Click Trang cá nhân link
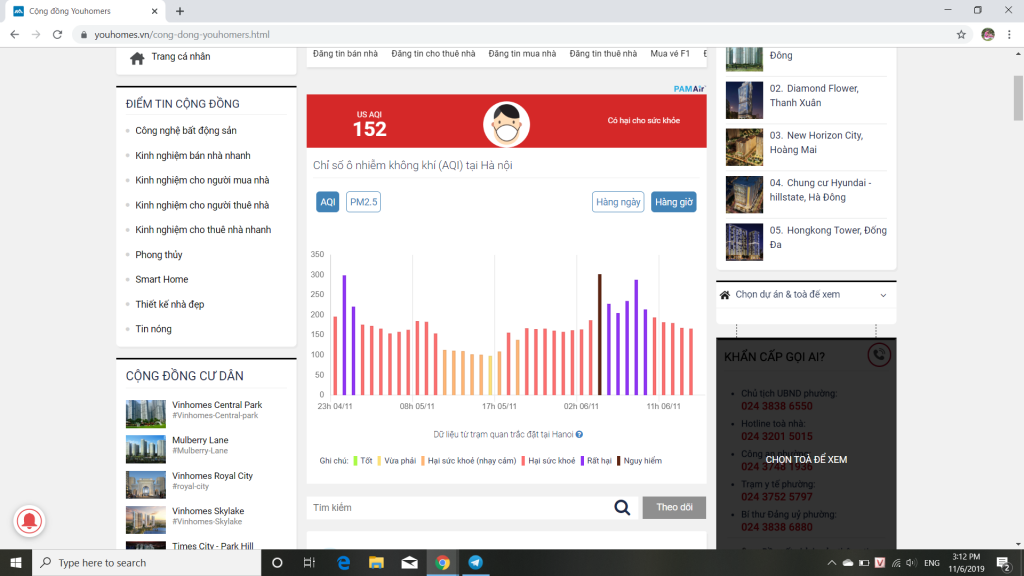This screenshot has height=576, width=1024. (181, 57)
